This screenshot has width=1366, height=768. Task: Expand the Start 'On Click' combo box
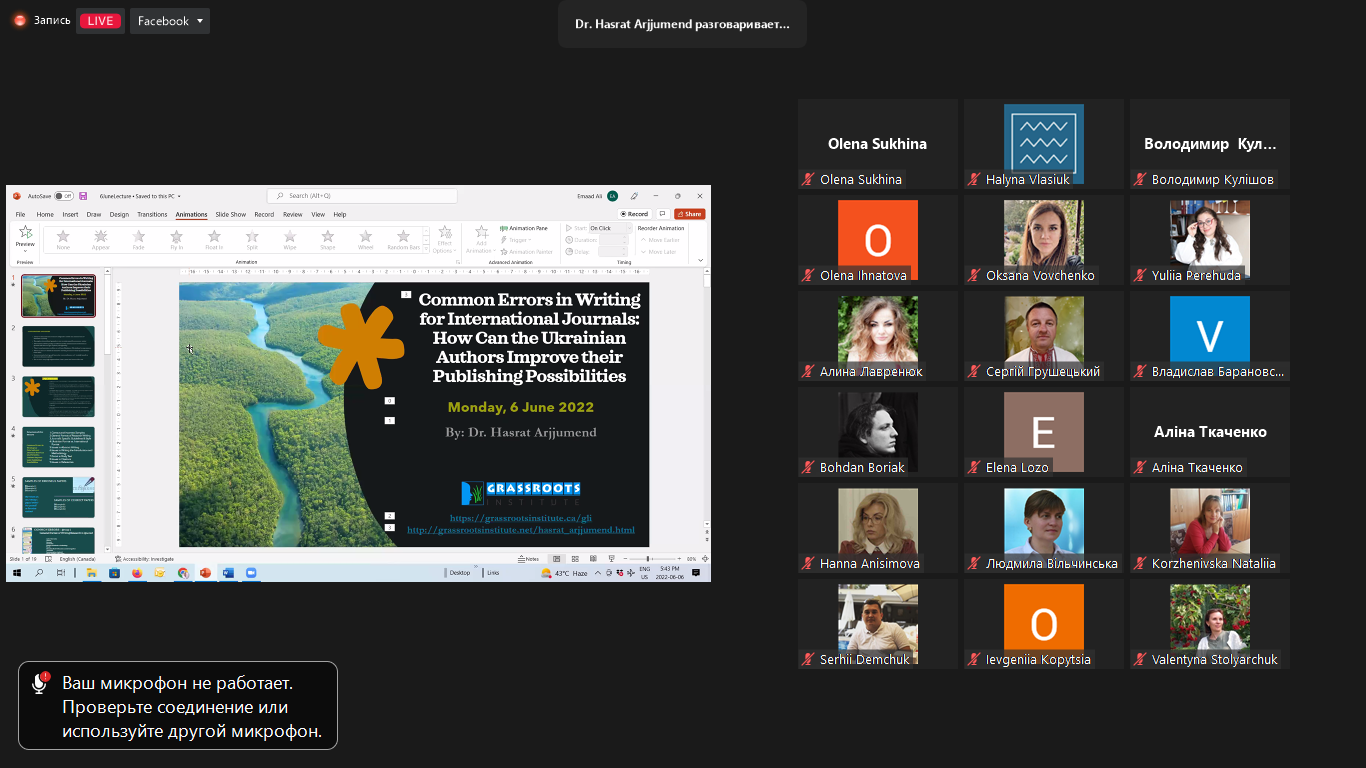[x=608, y=228]
